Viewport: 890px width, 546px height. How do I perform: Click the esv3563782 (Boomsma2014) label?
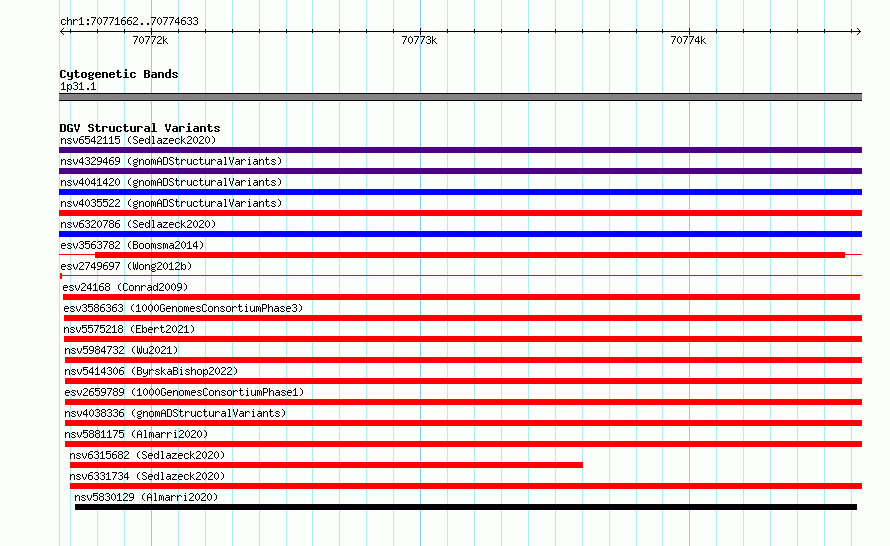(132, 245)
